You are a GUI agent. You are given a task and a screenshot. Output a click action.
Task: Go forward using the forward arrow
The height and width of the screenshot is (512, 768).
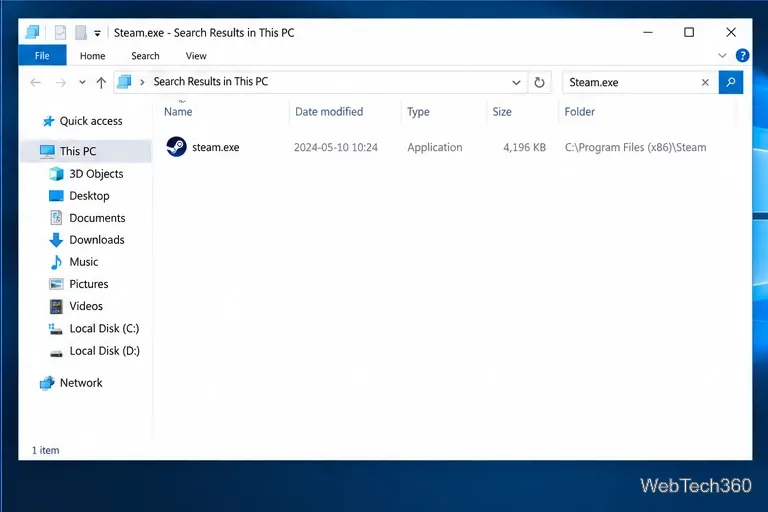61,82
